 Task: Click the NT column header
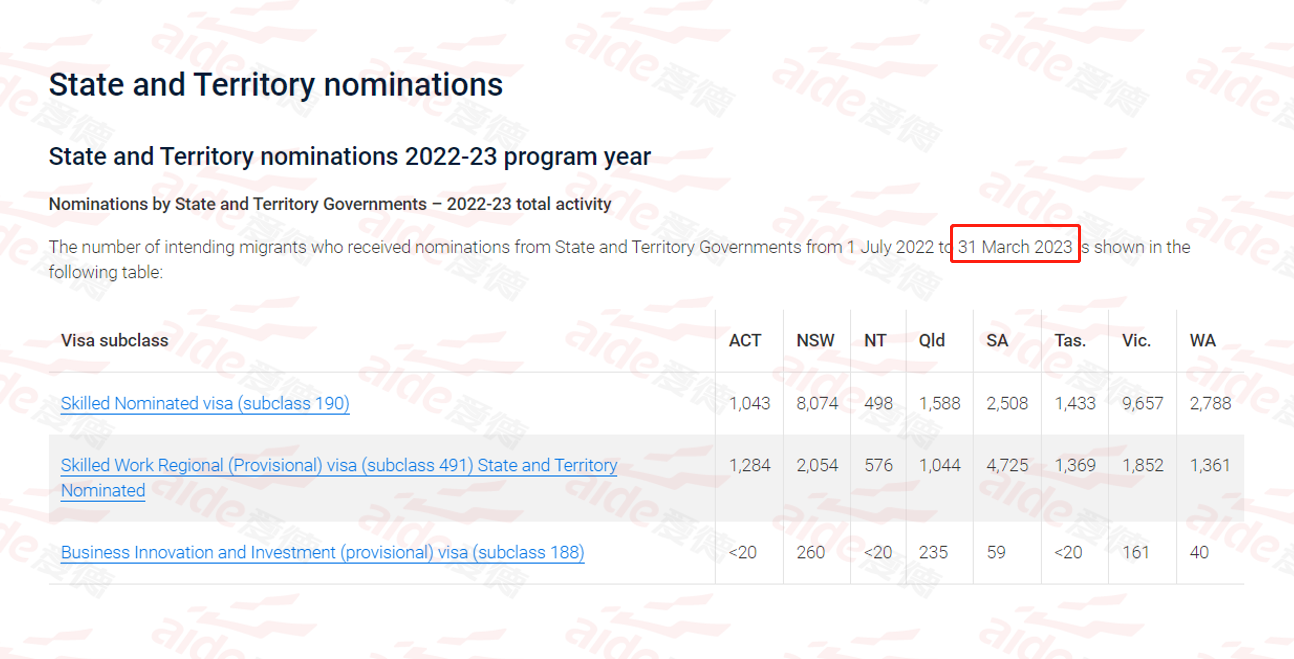875,340
